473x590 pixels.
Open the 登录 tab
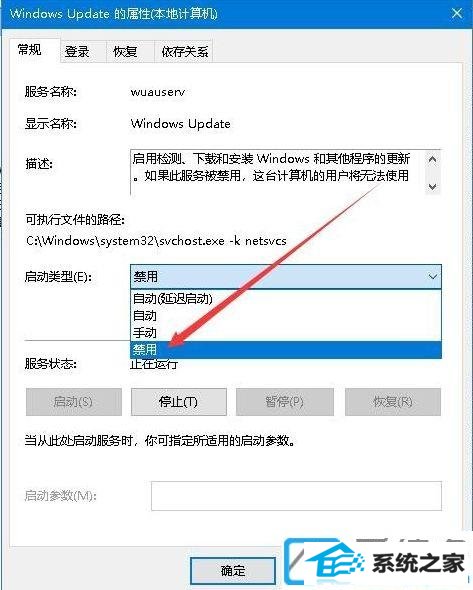click(77, 52)
